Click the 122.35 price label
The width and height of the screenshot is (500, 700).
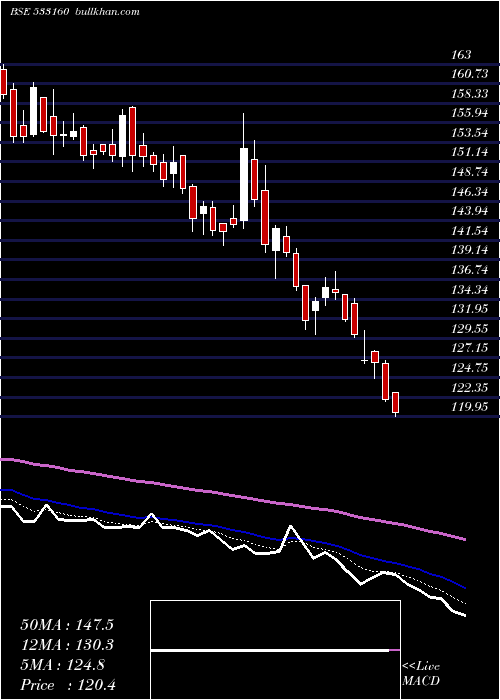(471, 387)
